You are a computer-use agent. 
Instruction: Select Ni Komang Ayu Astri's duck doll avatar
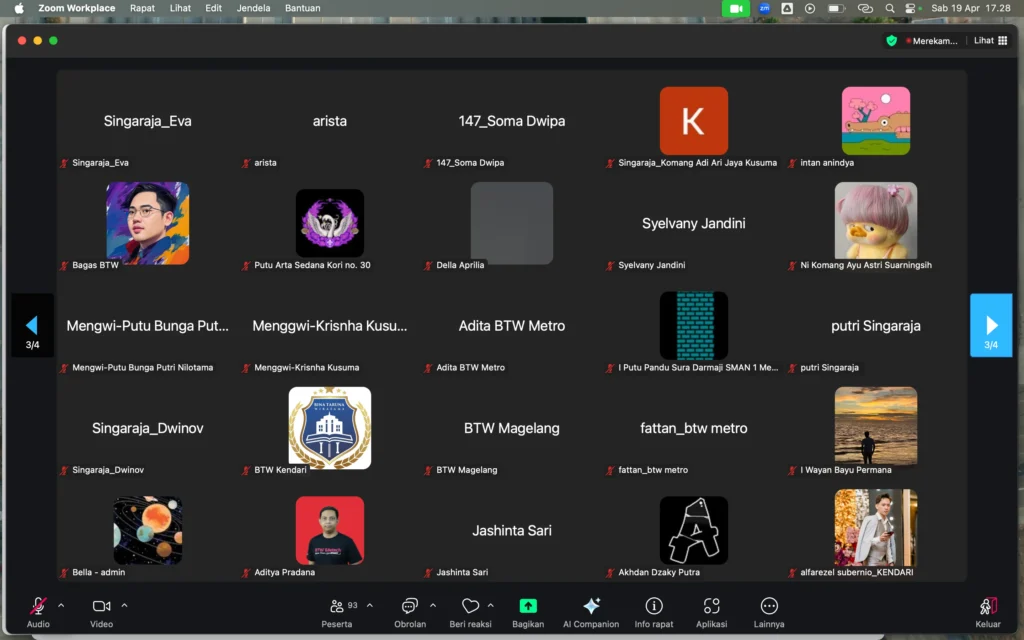pos(876,221)
